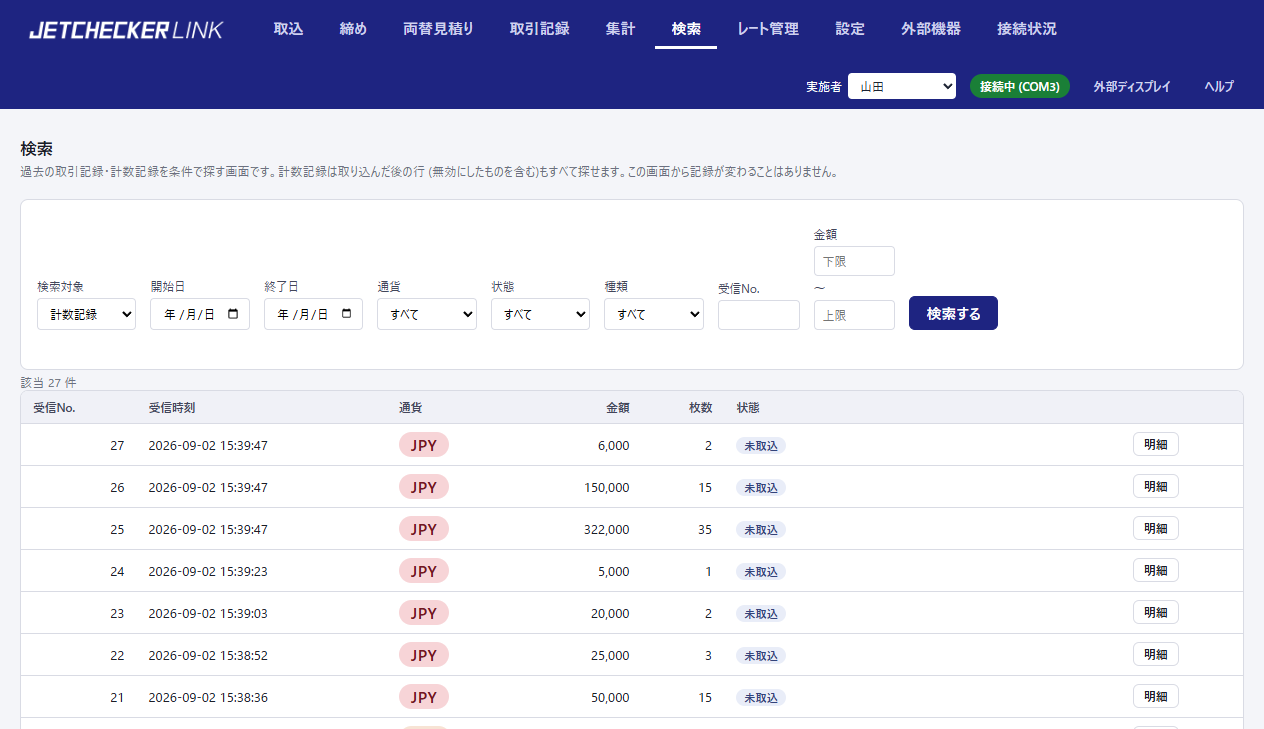
Task: Click the 開始日 date field
Action: pos(200,314)
